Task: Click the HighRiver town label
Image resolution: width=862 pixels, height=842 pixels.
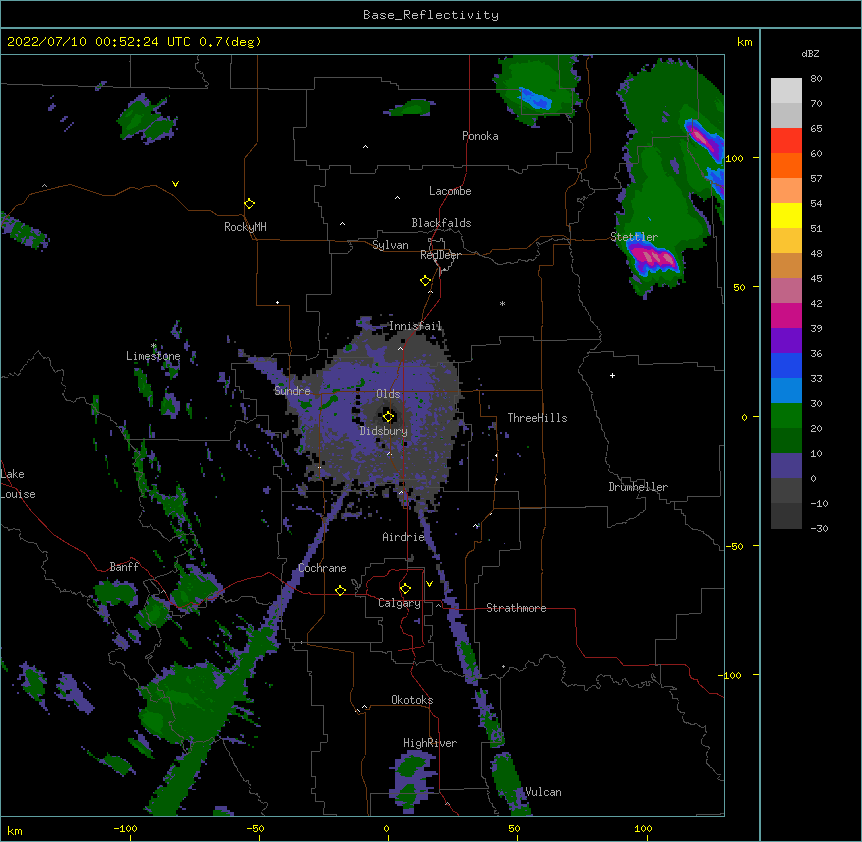Action: pos(430,743)
